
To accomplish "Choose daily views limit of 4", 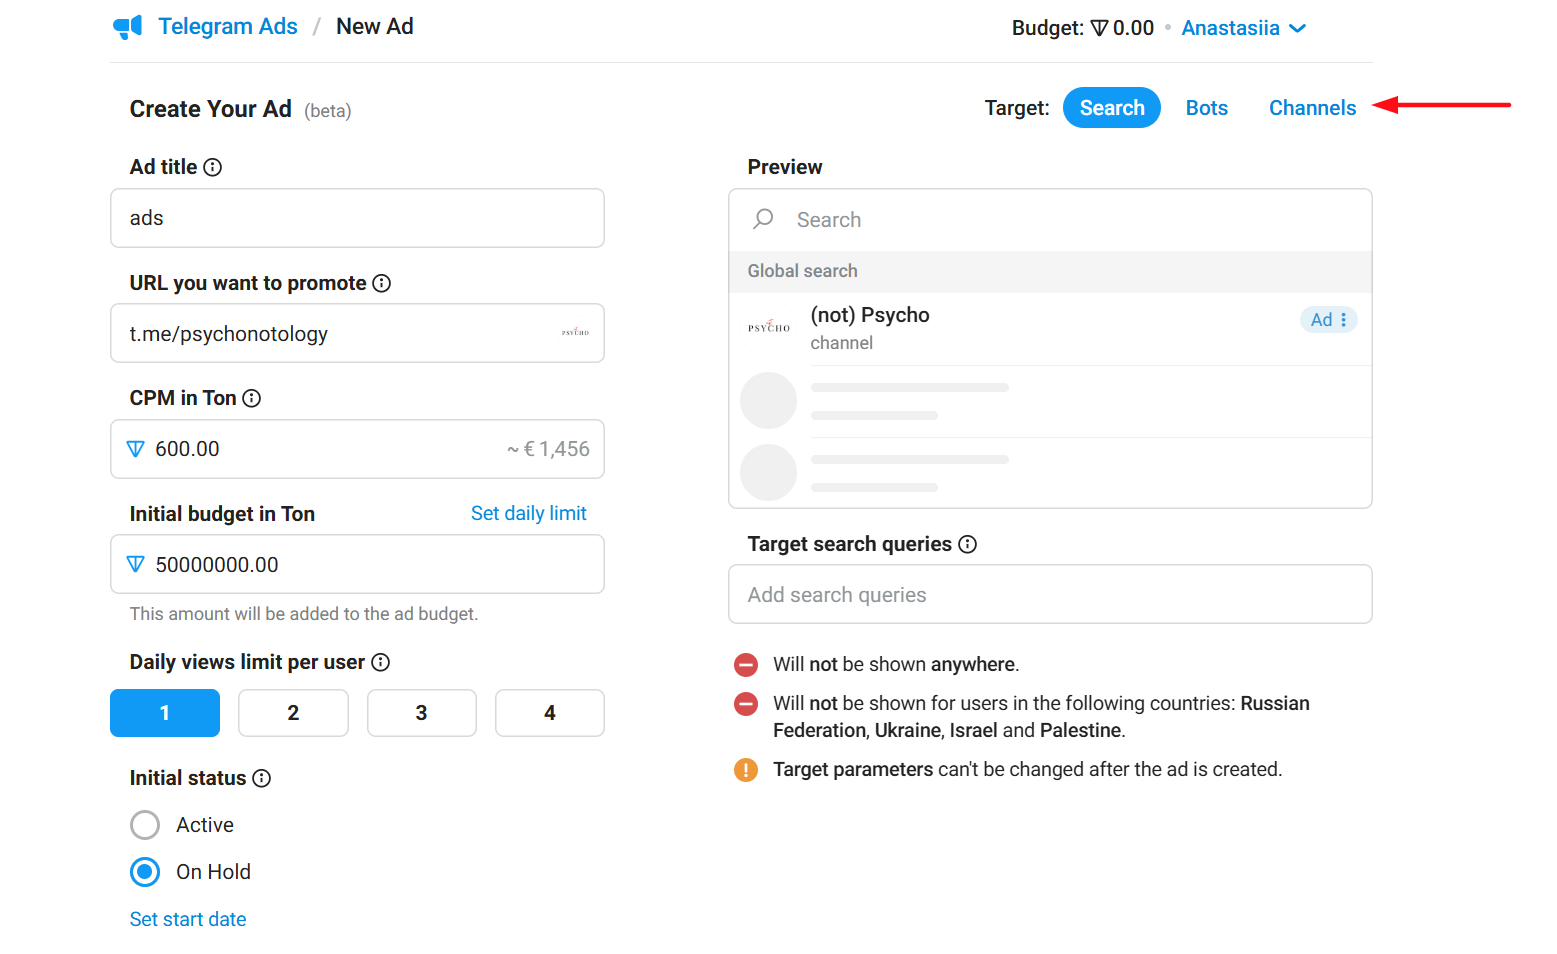I will [x=549, y=713].
